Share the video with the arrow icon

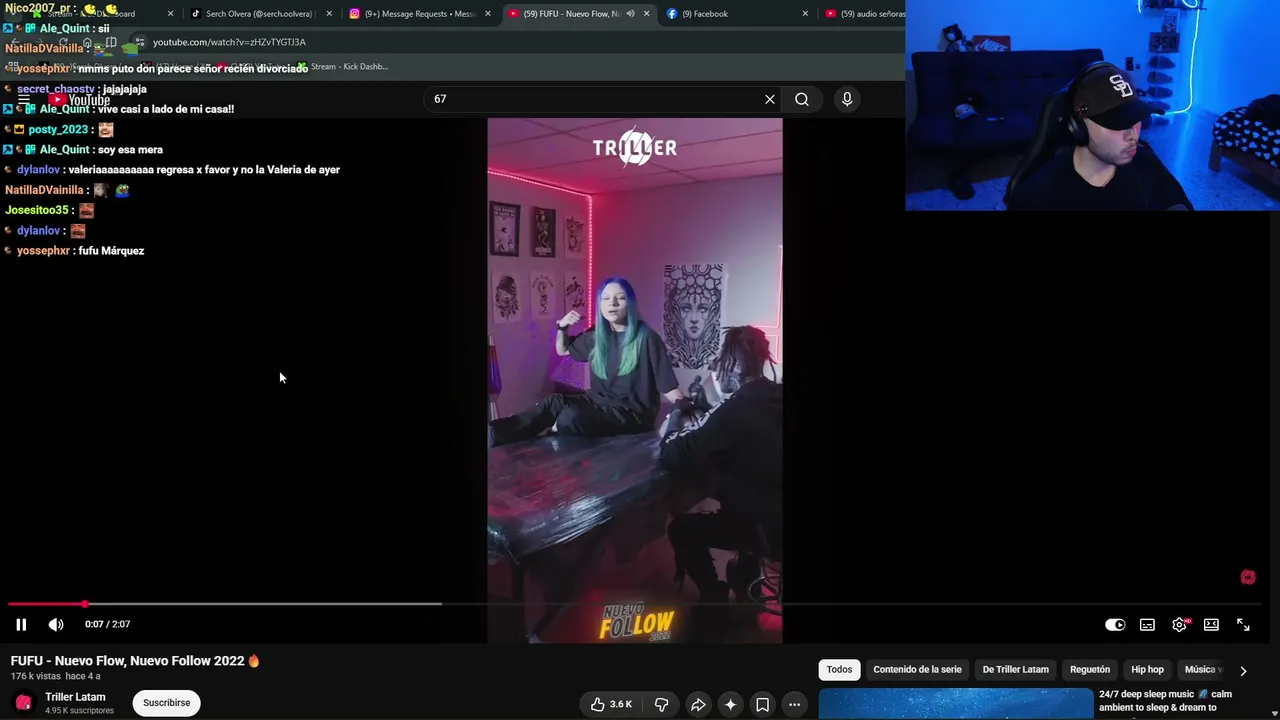698,704
